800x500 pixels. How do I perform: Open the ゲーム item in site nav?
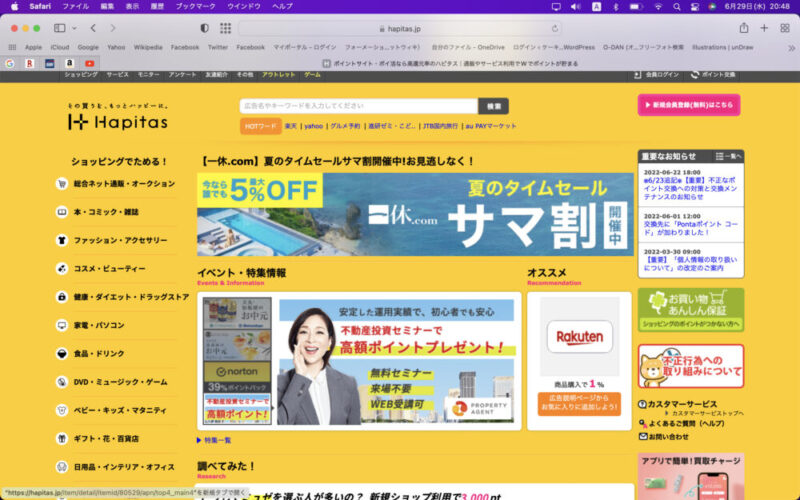tap(312, 74)
